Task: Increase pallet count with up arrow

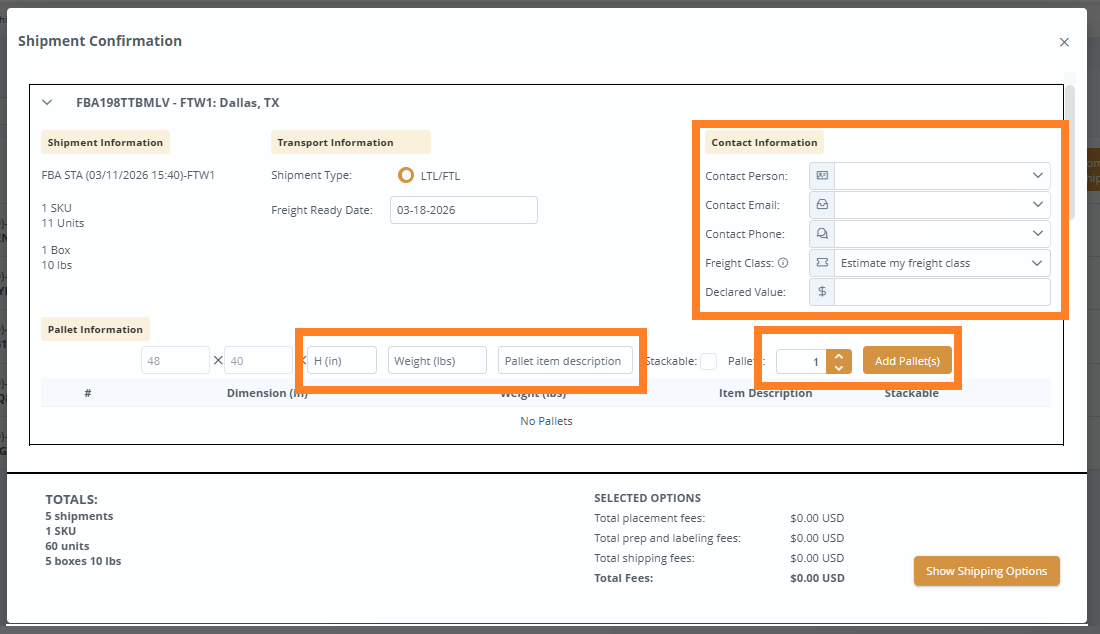Action: 838,355
